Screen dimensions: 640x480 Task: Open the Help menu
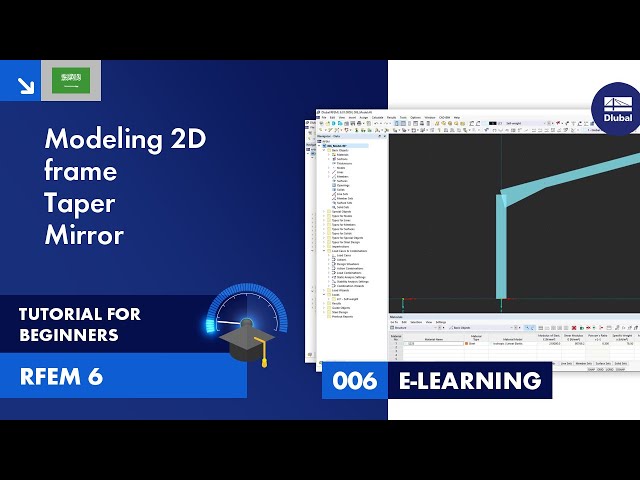[x=457, y=118]
